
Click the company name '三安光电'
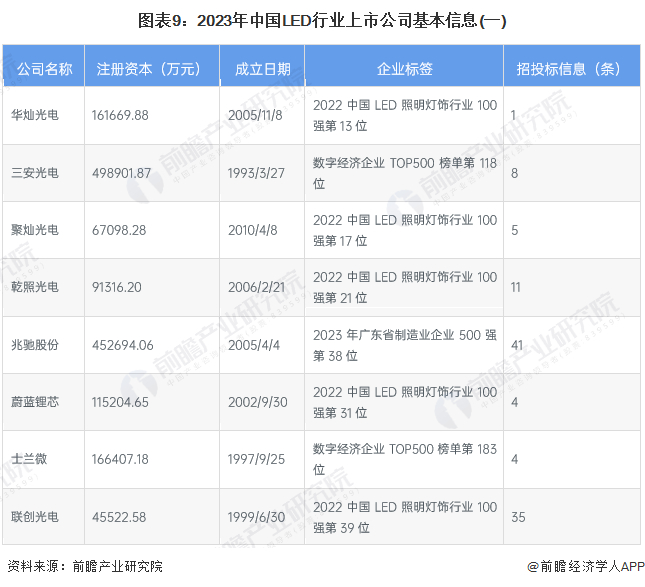point(35,173)
